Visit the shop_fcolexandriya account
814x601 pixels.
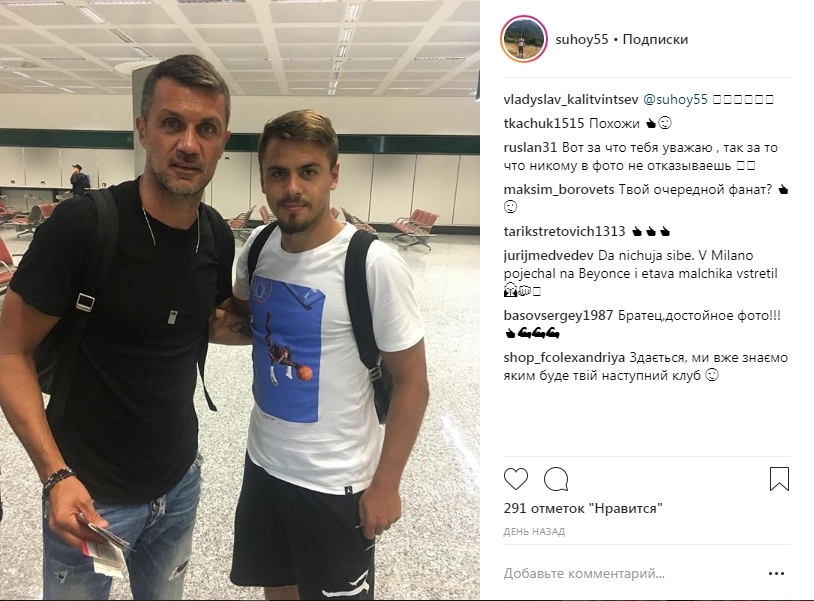[564, 358]
